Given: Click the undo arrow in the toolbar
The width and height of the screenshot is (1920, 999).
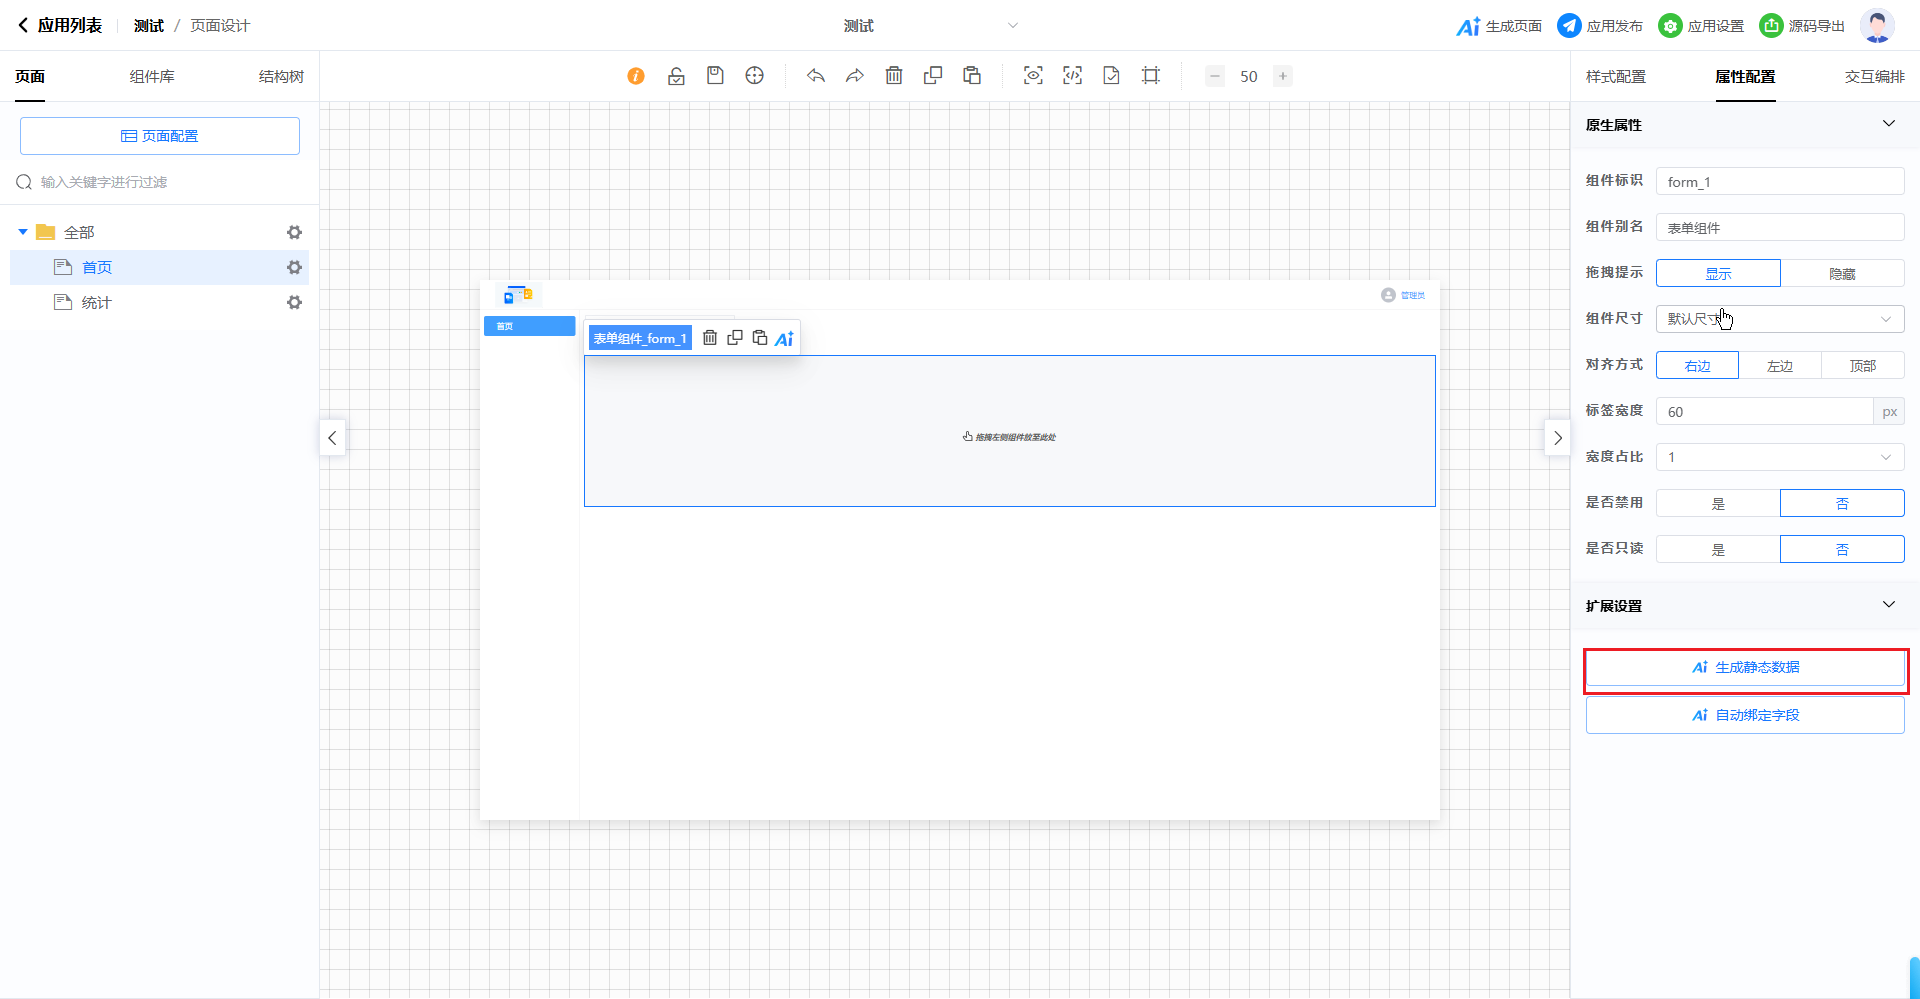Looking at the screenshot, I should click(x=816, y=76).
